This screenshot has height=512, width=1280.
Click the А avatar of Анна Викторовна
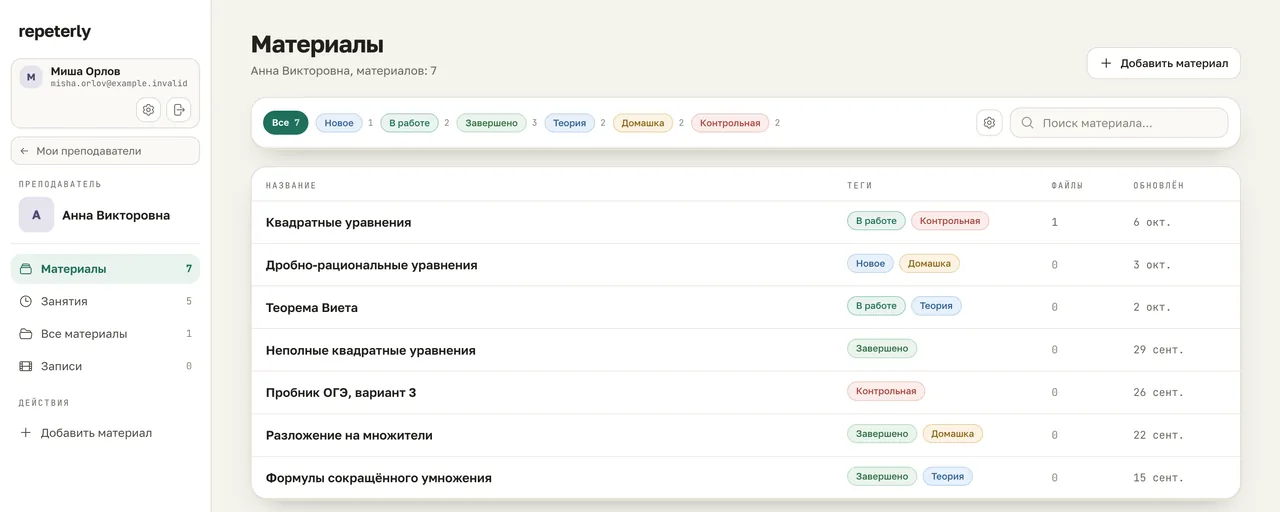(36, 215)
